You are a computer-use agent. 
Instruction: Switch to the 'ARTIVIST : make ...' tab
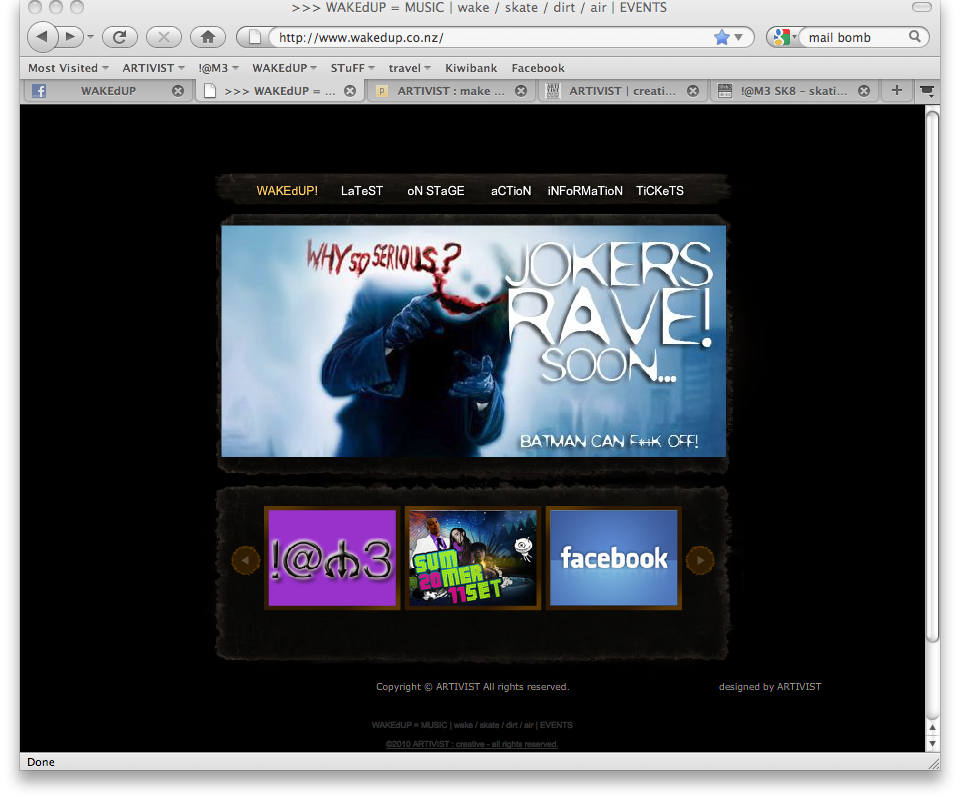point(451,91)
